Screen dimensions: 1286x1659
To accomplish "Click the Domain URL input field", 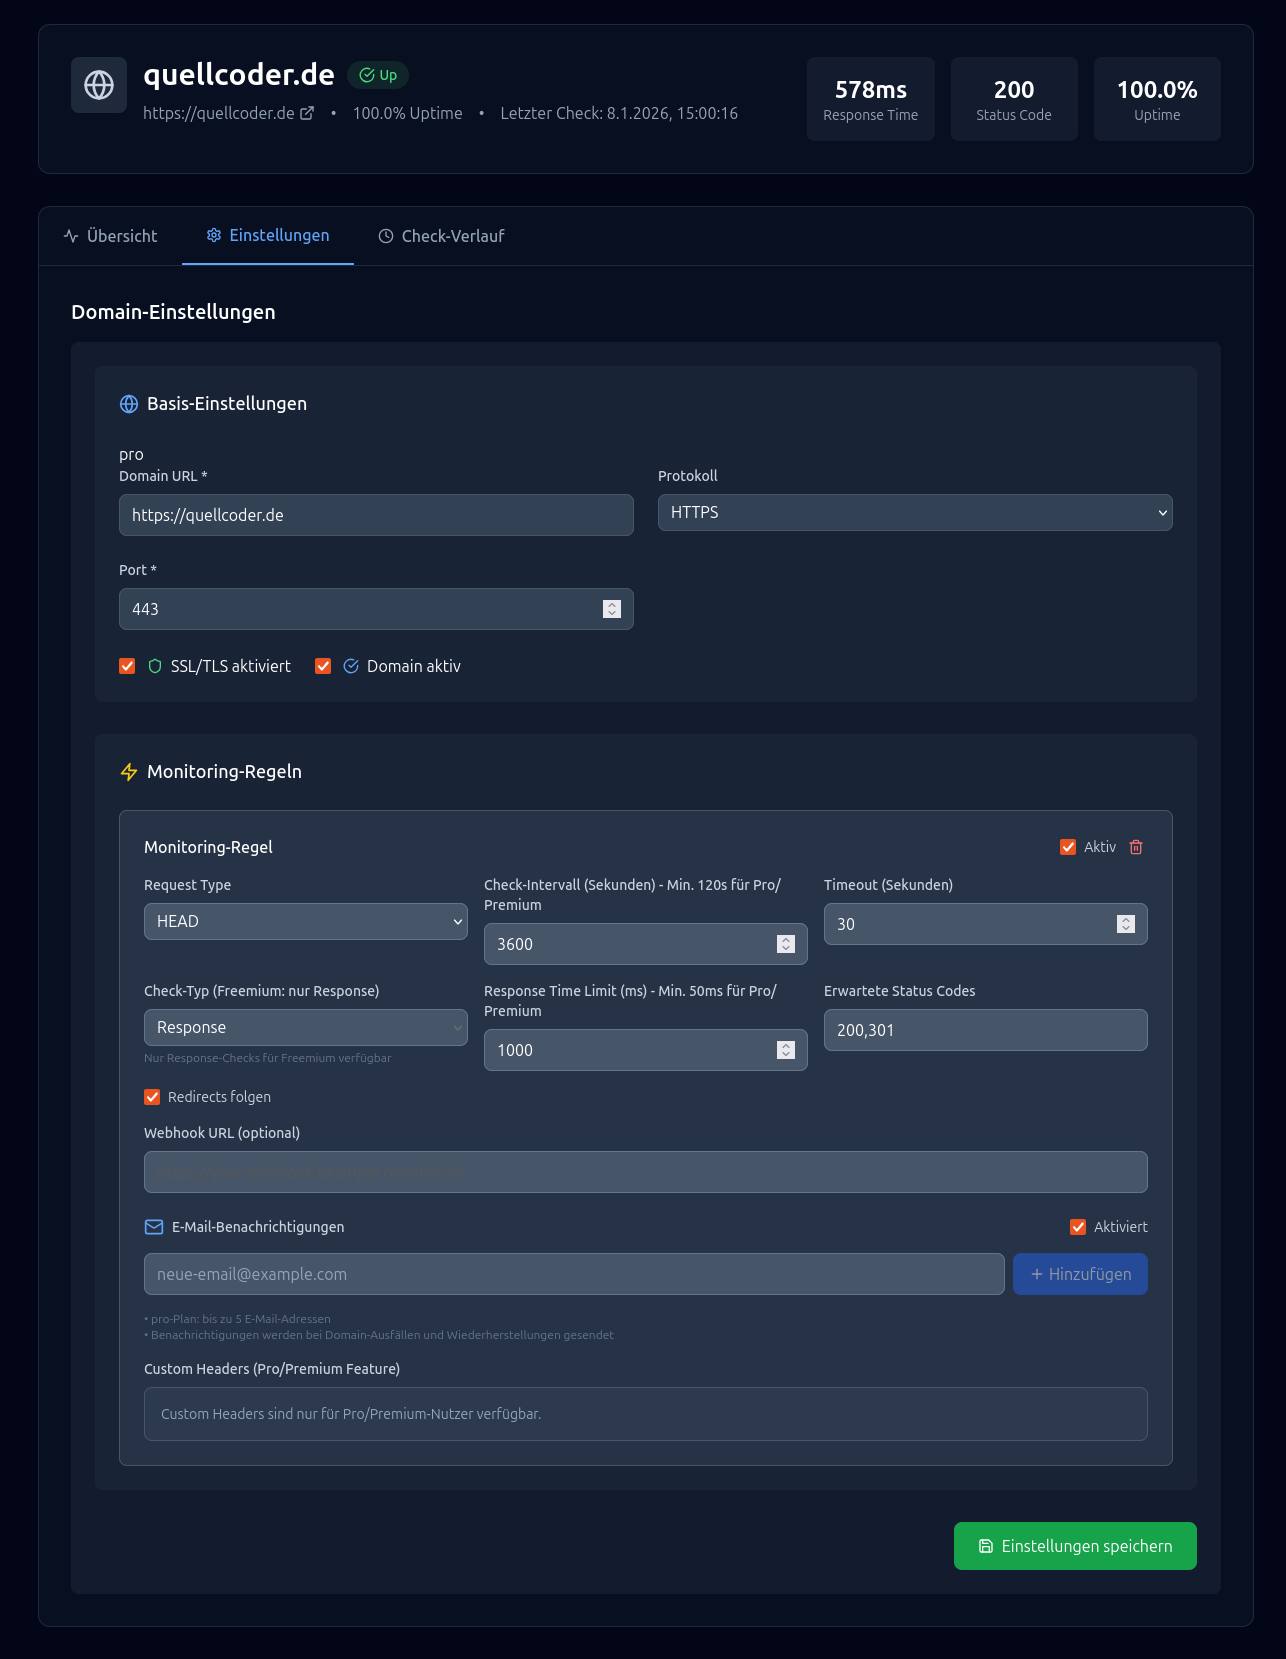I will [376, 515].
